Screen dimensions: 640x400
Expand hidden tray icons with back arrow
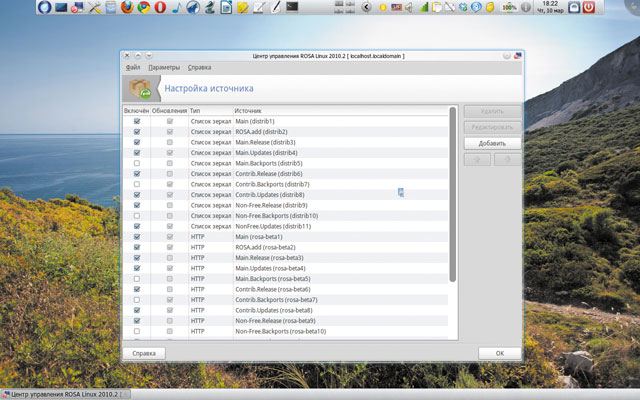(367, 7)
